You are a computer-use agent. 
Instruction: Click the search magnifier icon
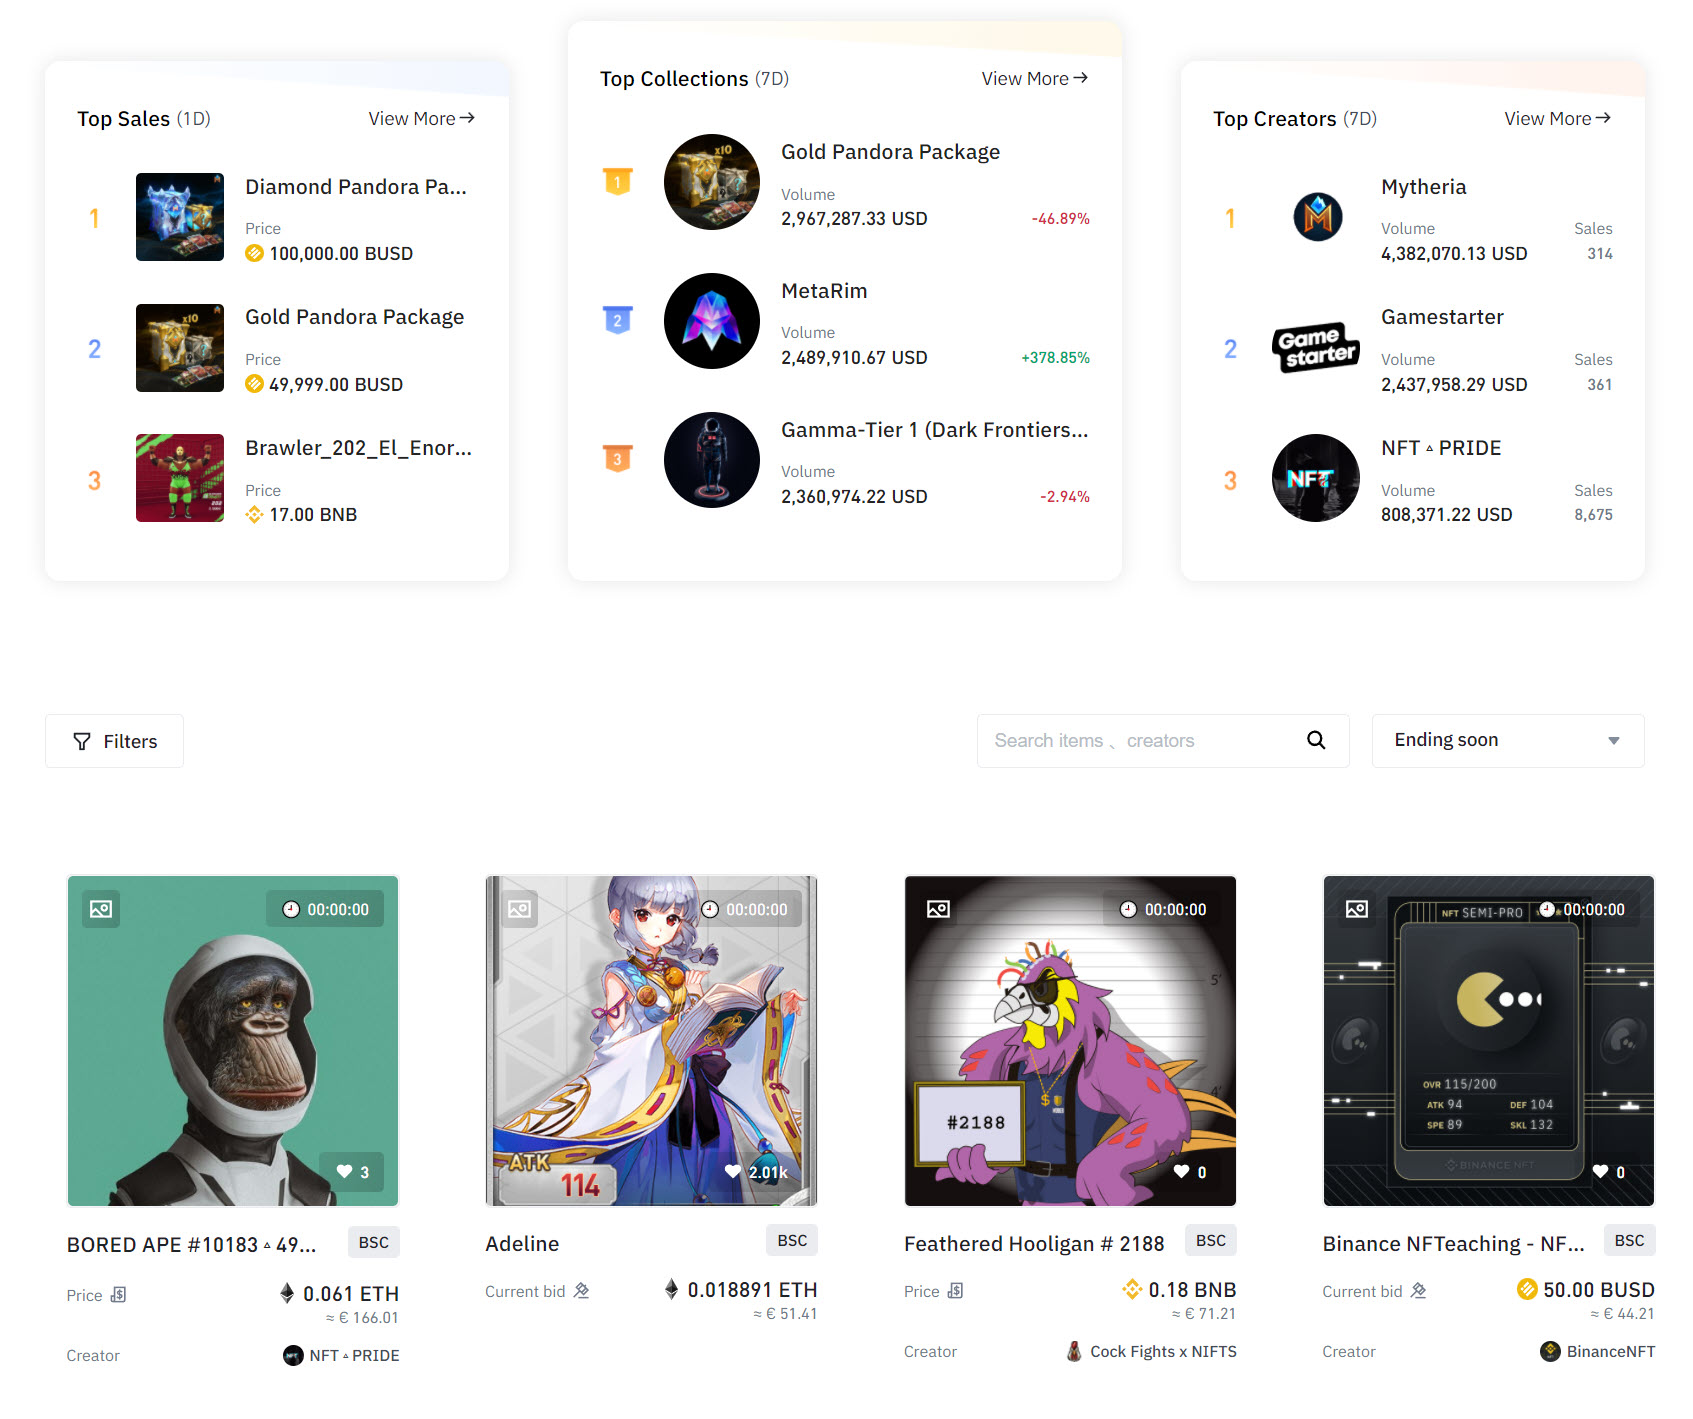(x=1316, y=740)
